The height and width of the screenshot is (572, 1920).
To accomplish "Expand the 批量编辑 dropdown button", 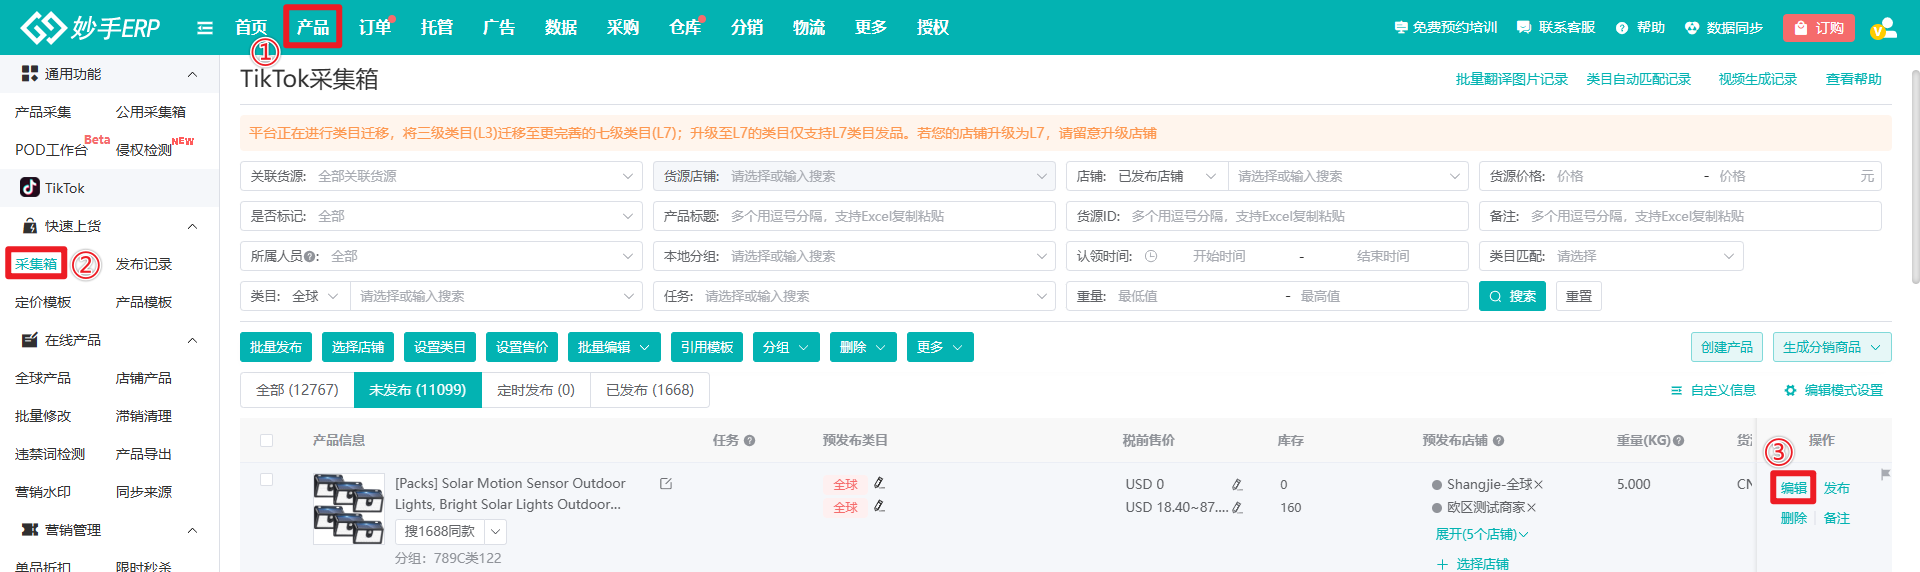I will point(614,347).
